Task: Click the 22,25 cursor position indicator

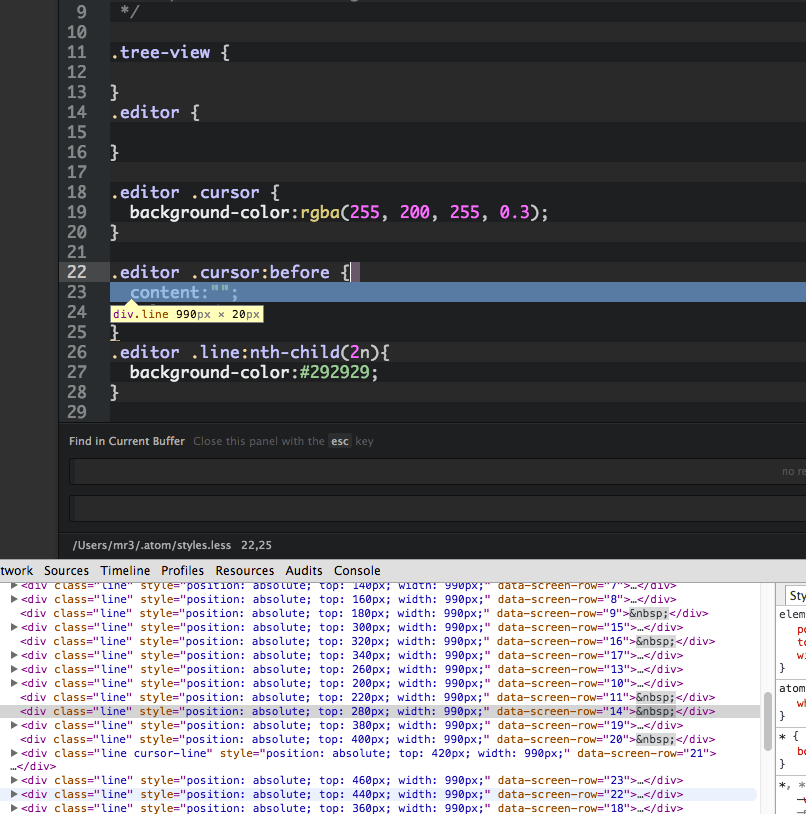Action: pyautogui.click(x=256, y=546)
